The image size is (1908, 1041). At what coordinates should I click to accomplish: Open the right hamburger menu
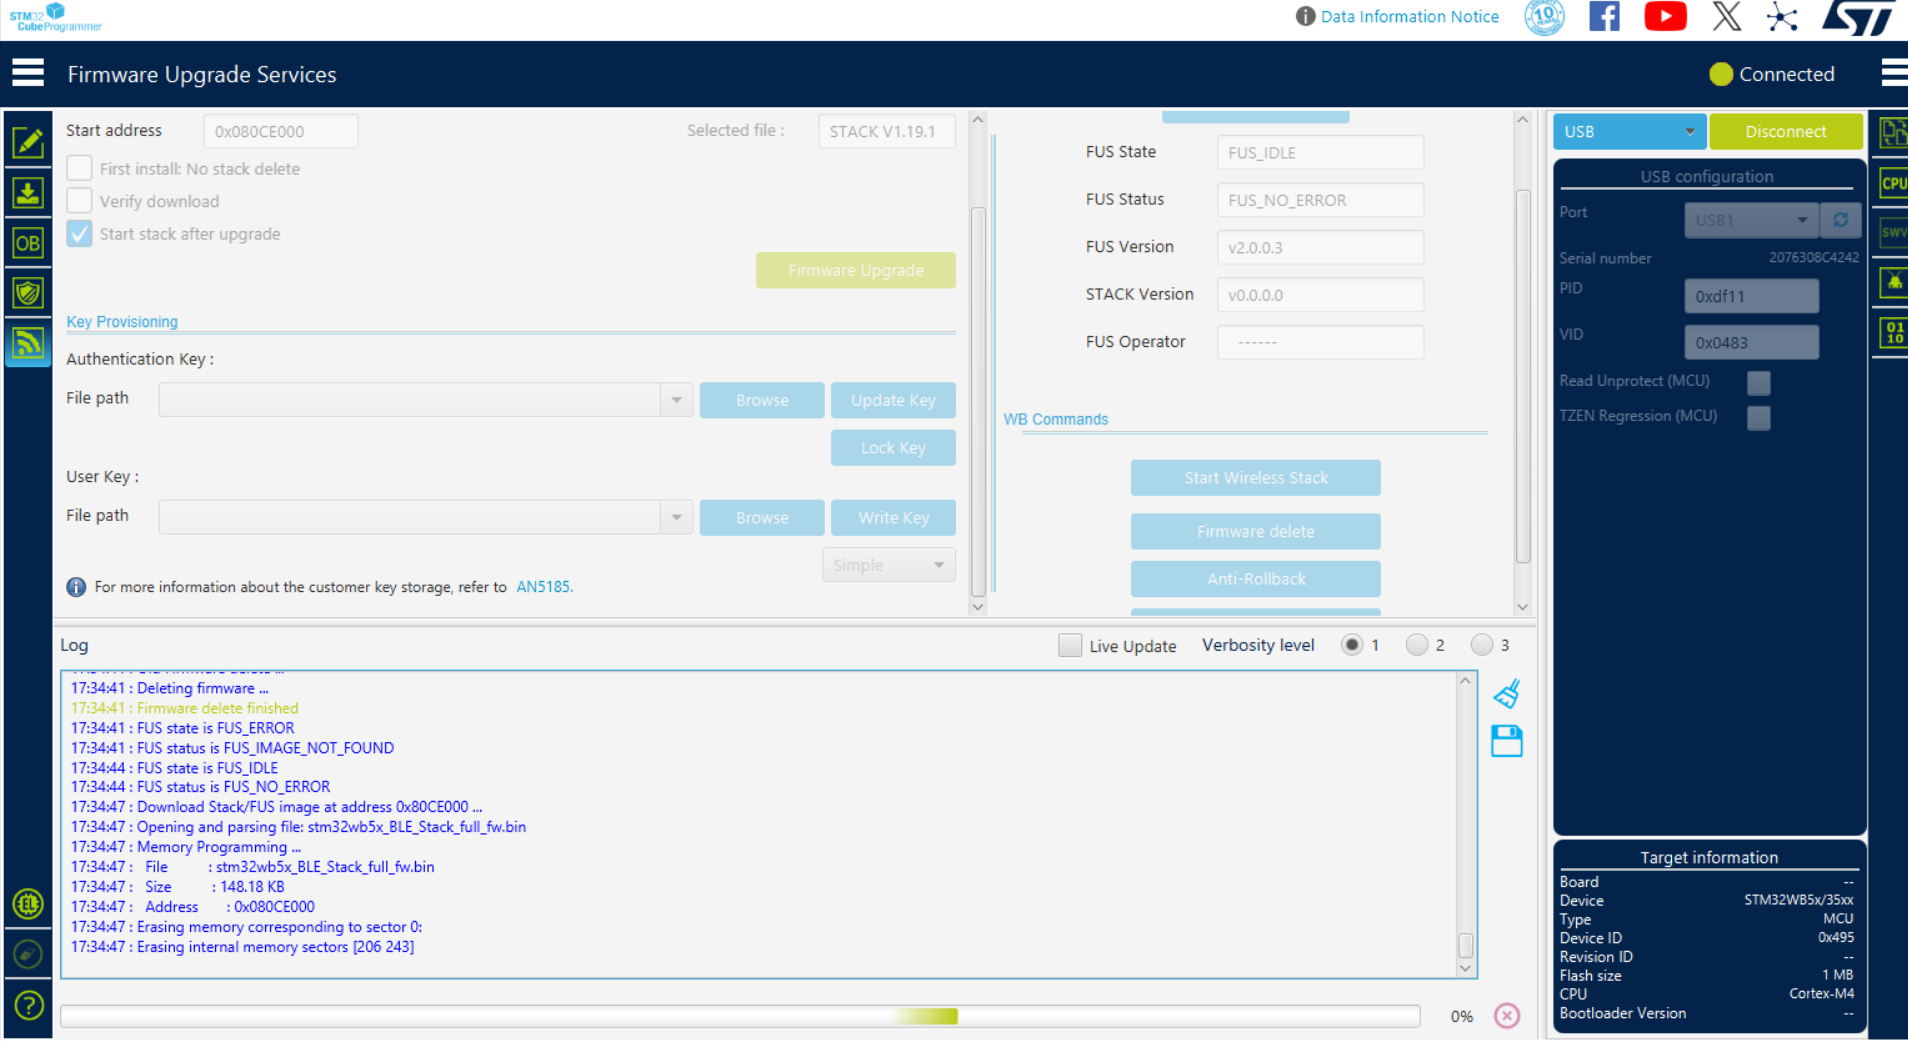(1894, 72)
